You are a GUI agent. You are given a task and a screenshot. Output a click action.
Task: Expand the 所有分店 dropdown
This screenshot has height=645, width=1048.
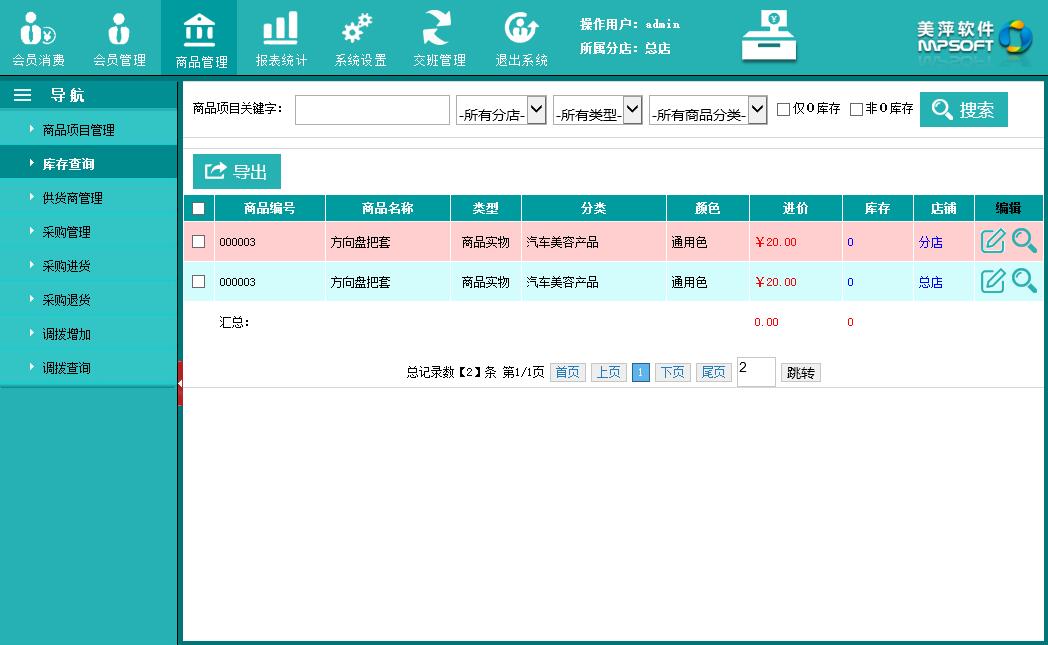[x=501, y=110]
